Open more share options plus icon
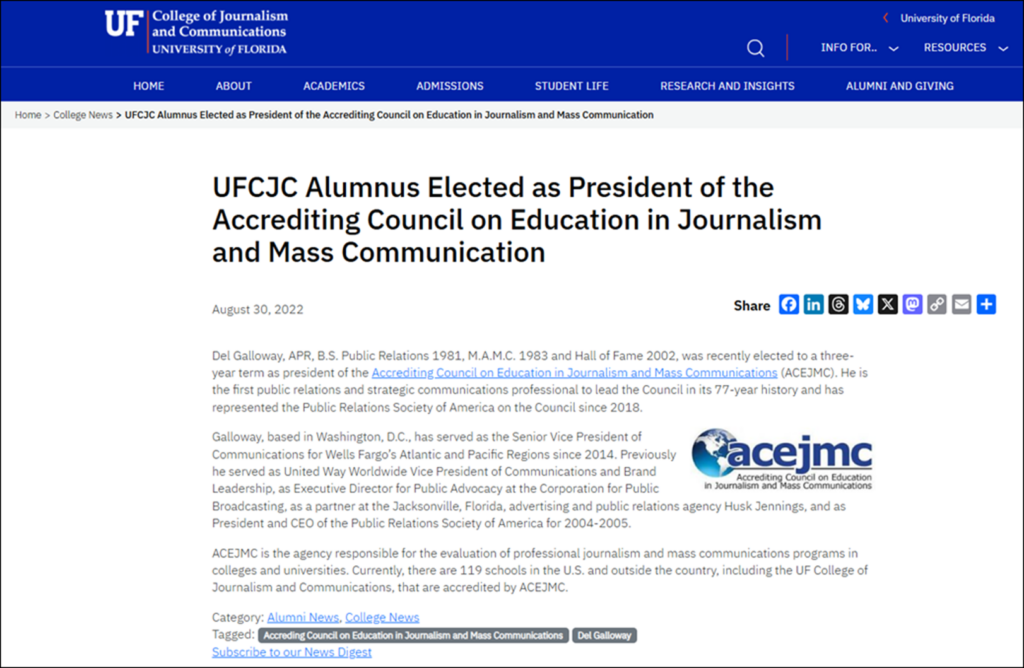Screen dimensions: 1024x668 pyautogui.click(x=986, y=305)
